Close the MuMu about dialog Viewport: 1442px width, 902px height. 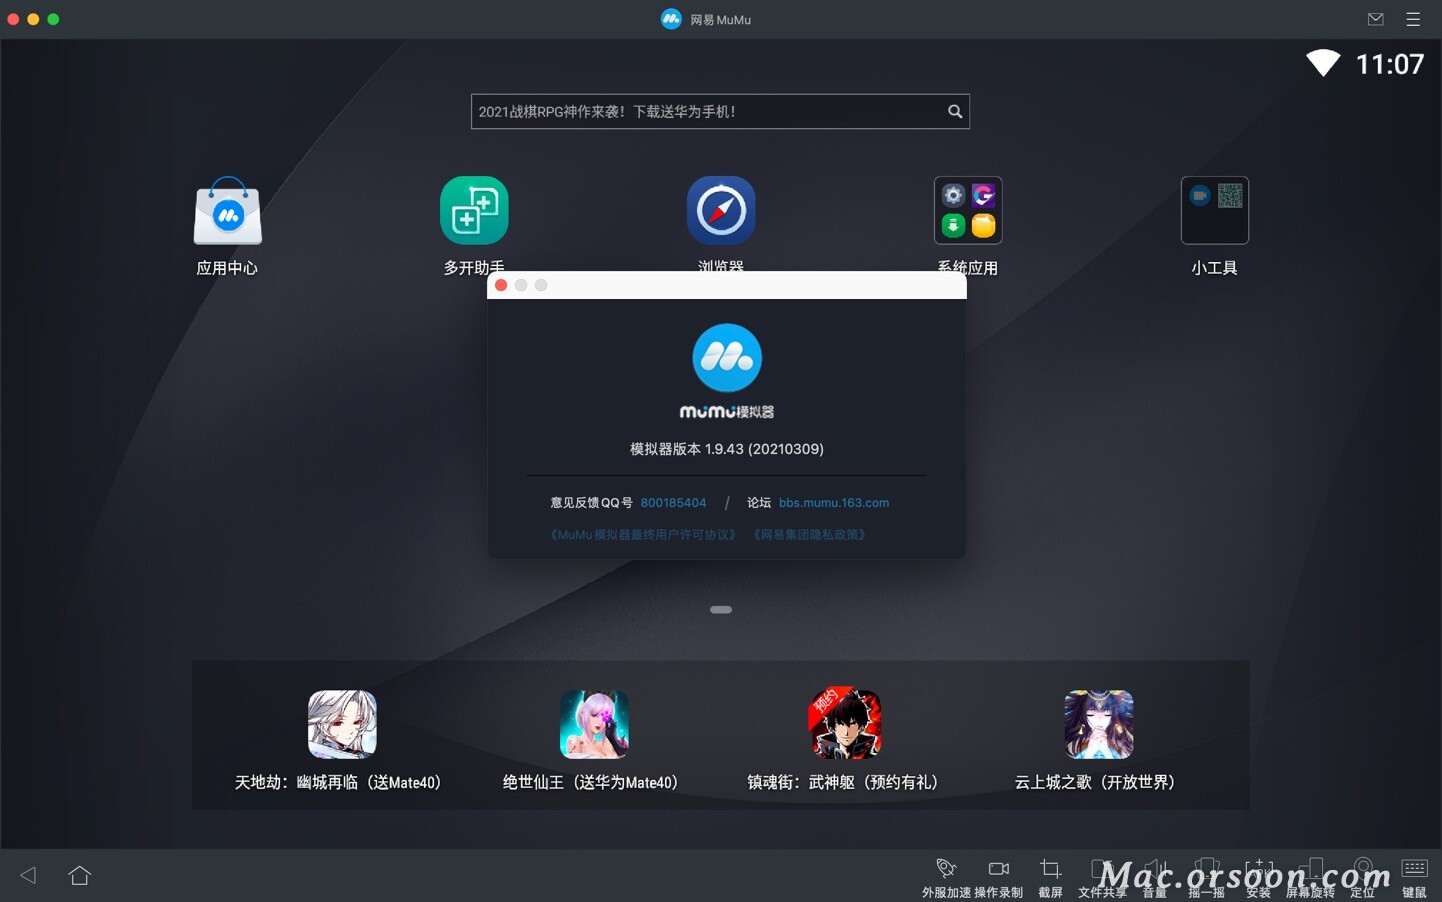pyautogui.click(x=501, y=285)
